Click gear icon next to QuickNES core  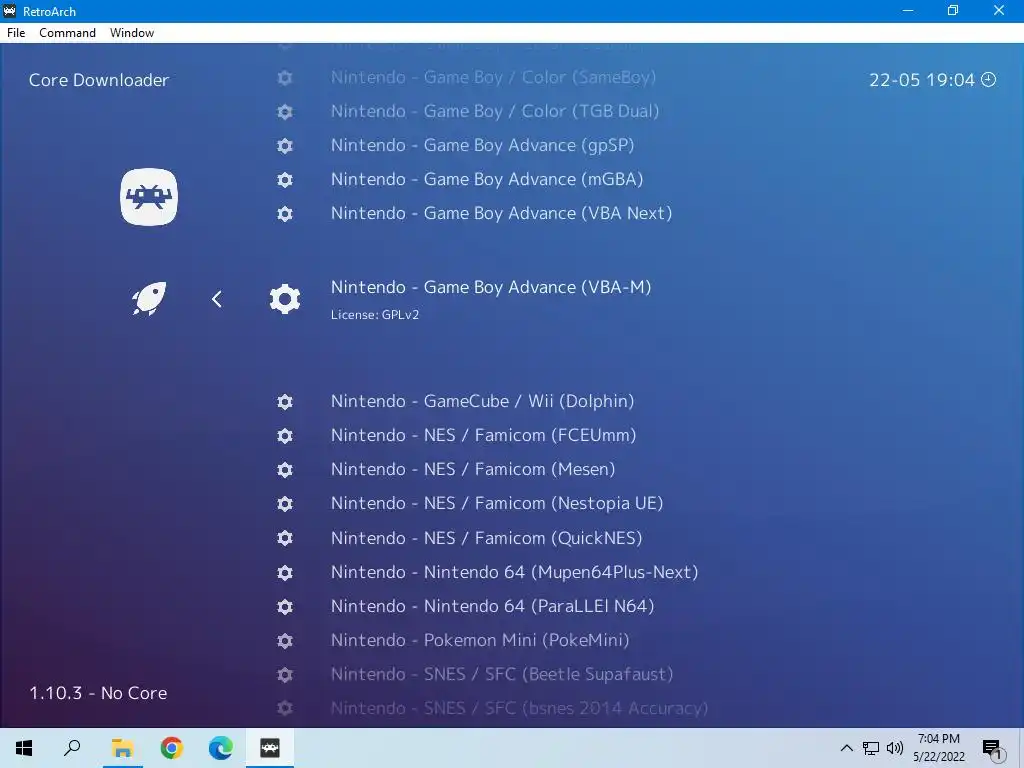pos(285,538)
